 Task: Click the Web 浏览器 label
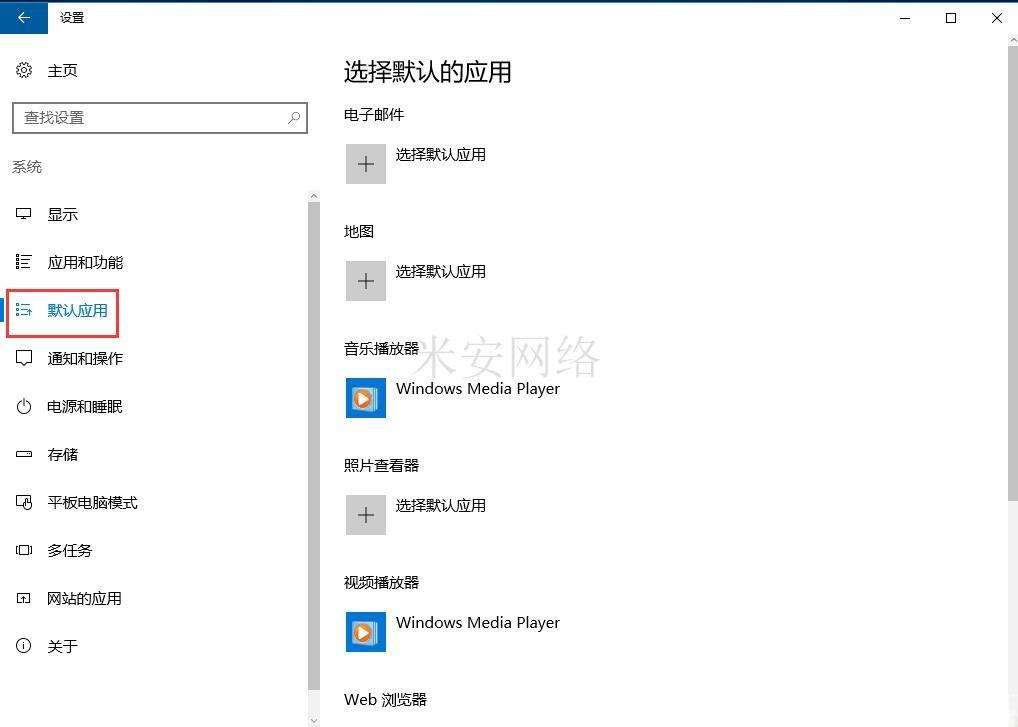pos(385,699)
